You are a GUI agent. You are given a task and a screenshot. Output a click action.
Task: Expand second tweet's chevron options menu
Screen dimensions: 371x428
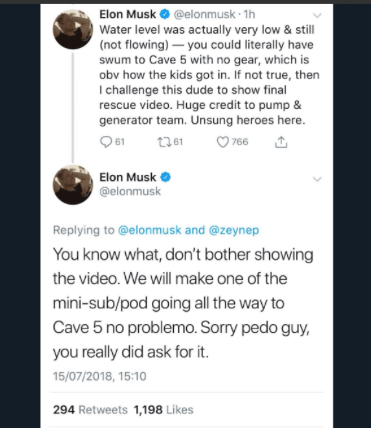coord(318,179)
